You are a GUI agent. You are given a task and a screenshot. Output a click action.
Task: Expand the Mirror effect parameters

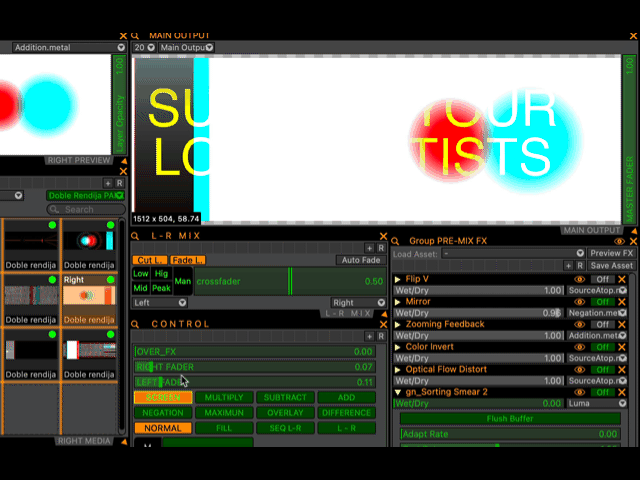398,302
